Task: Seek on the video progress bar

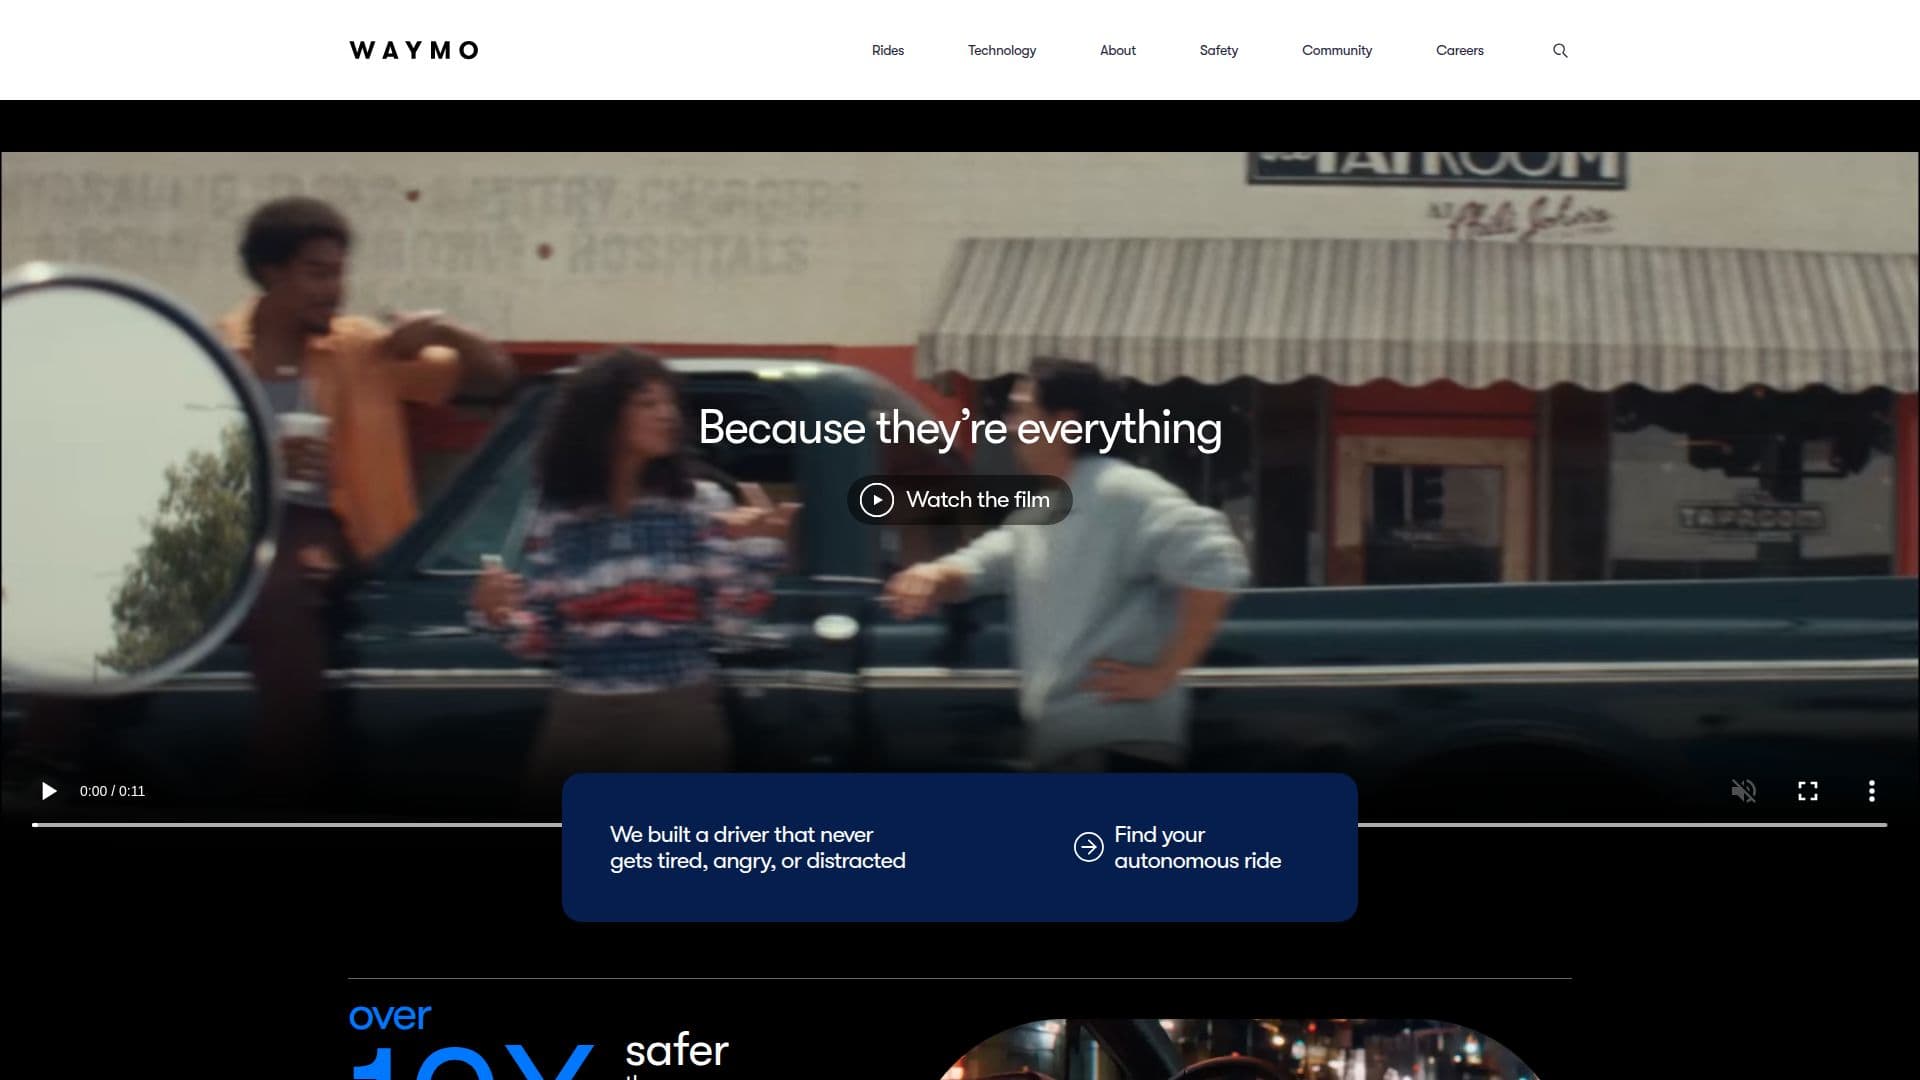Action: (959, 825)
